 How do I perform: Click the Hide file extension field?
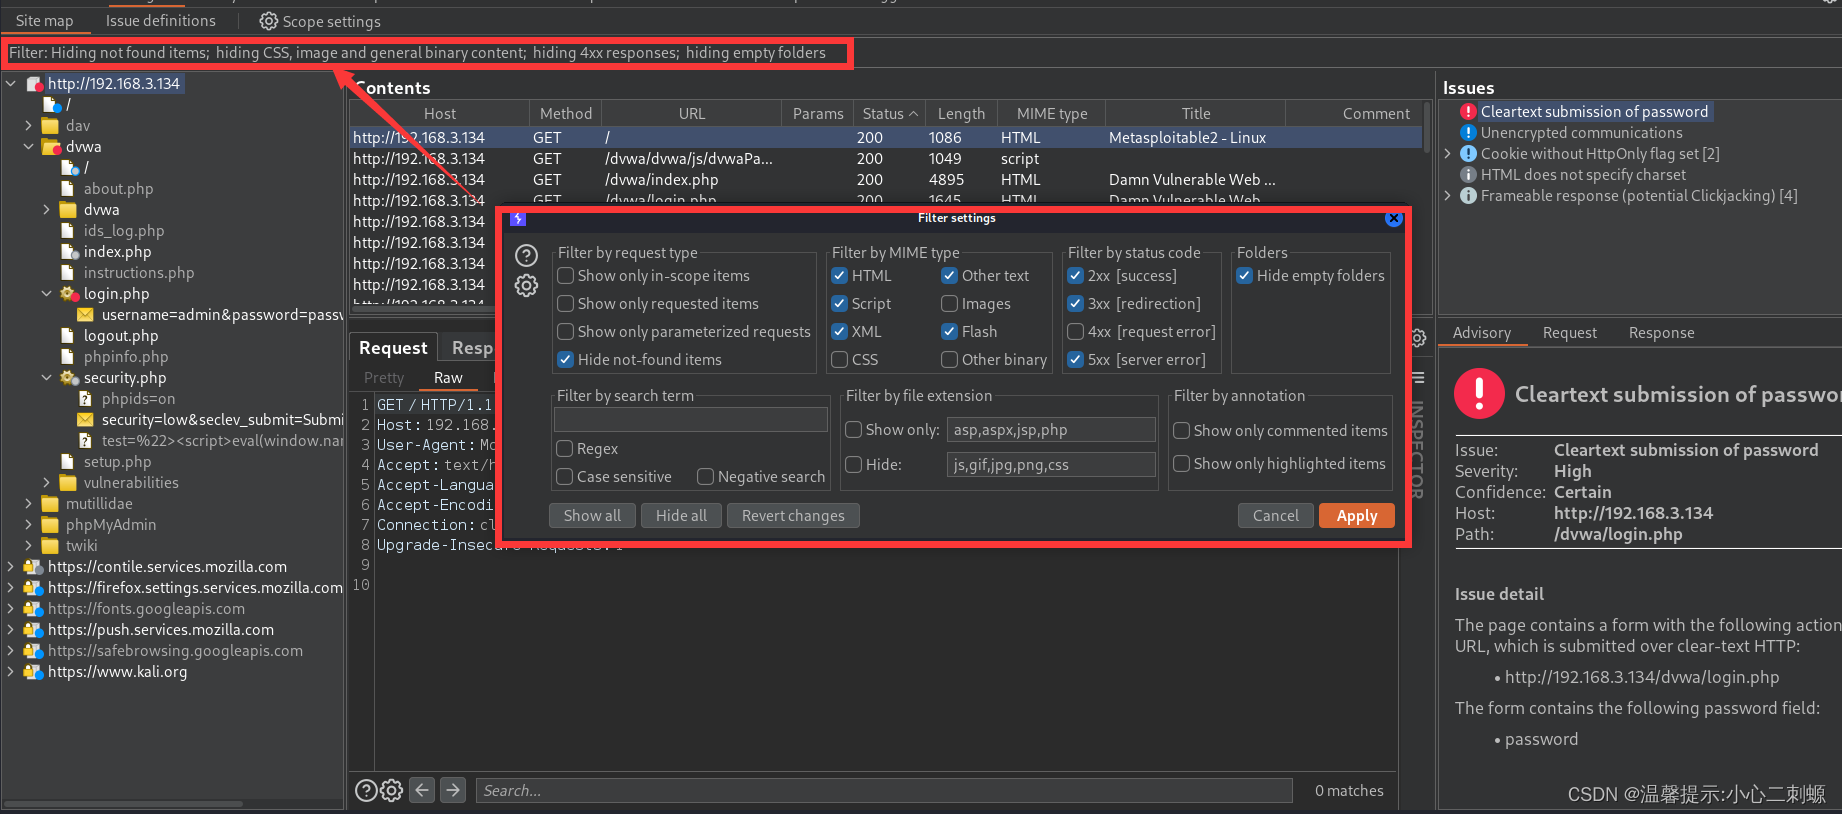click(x=1051, y=465)
